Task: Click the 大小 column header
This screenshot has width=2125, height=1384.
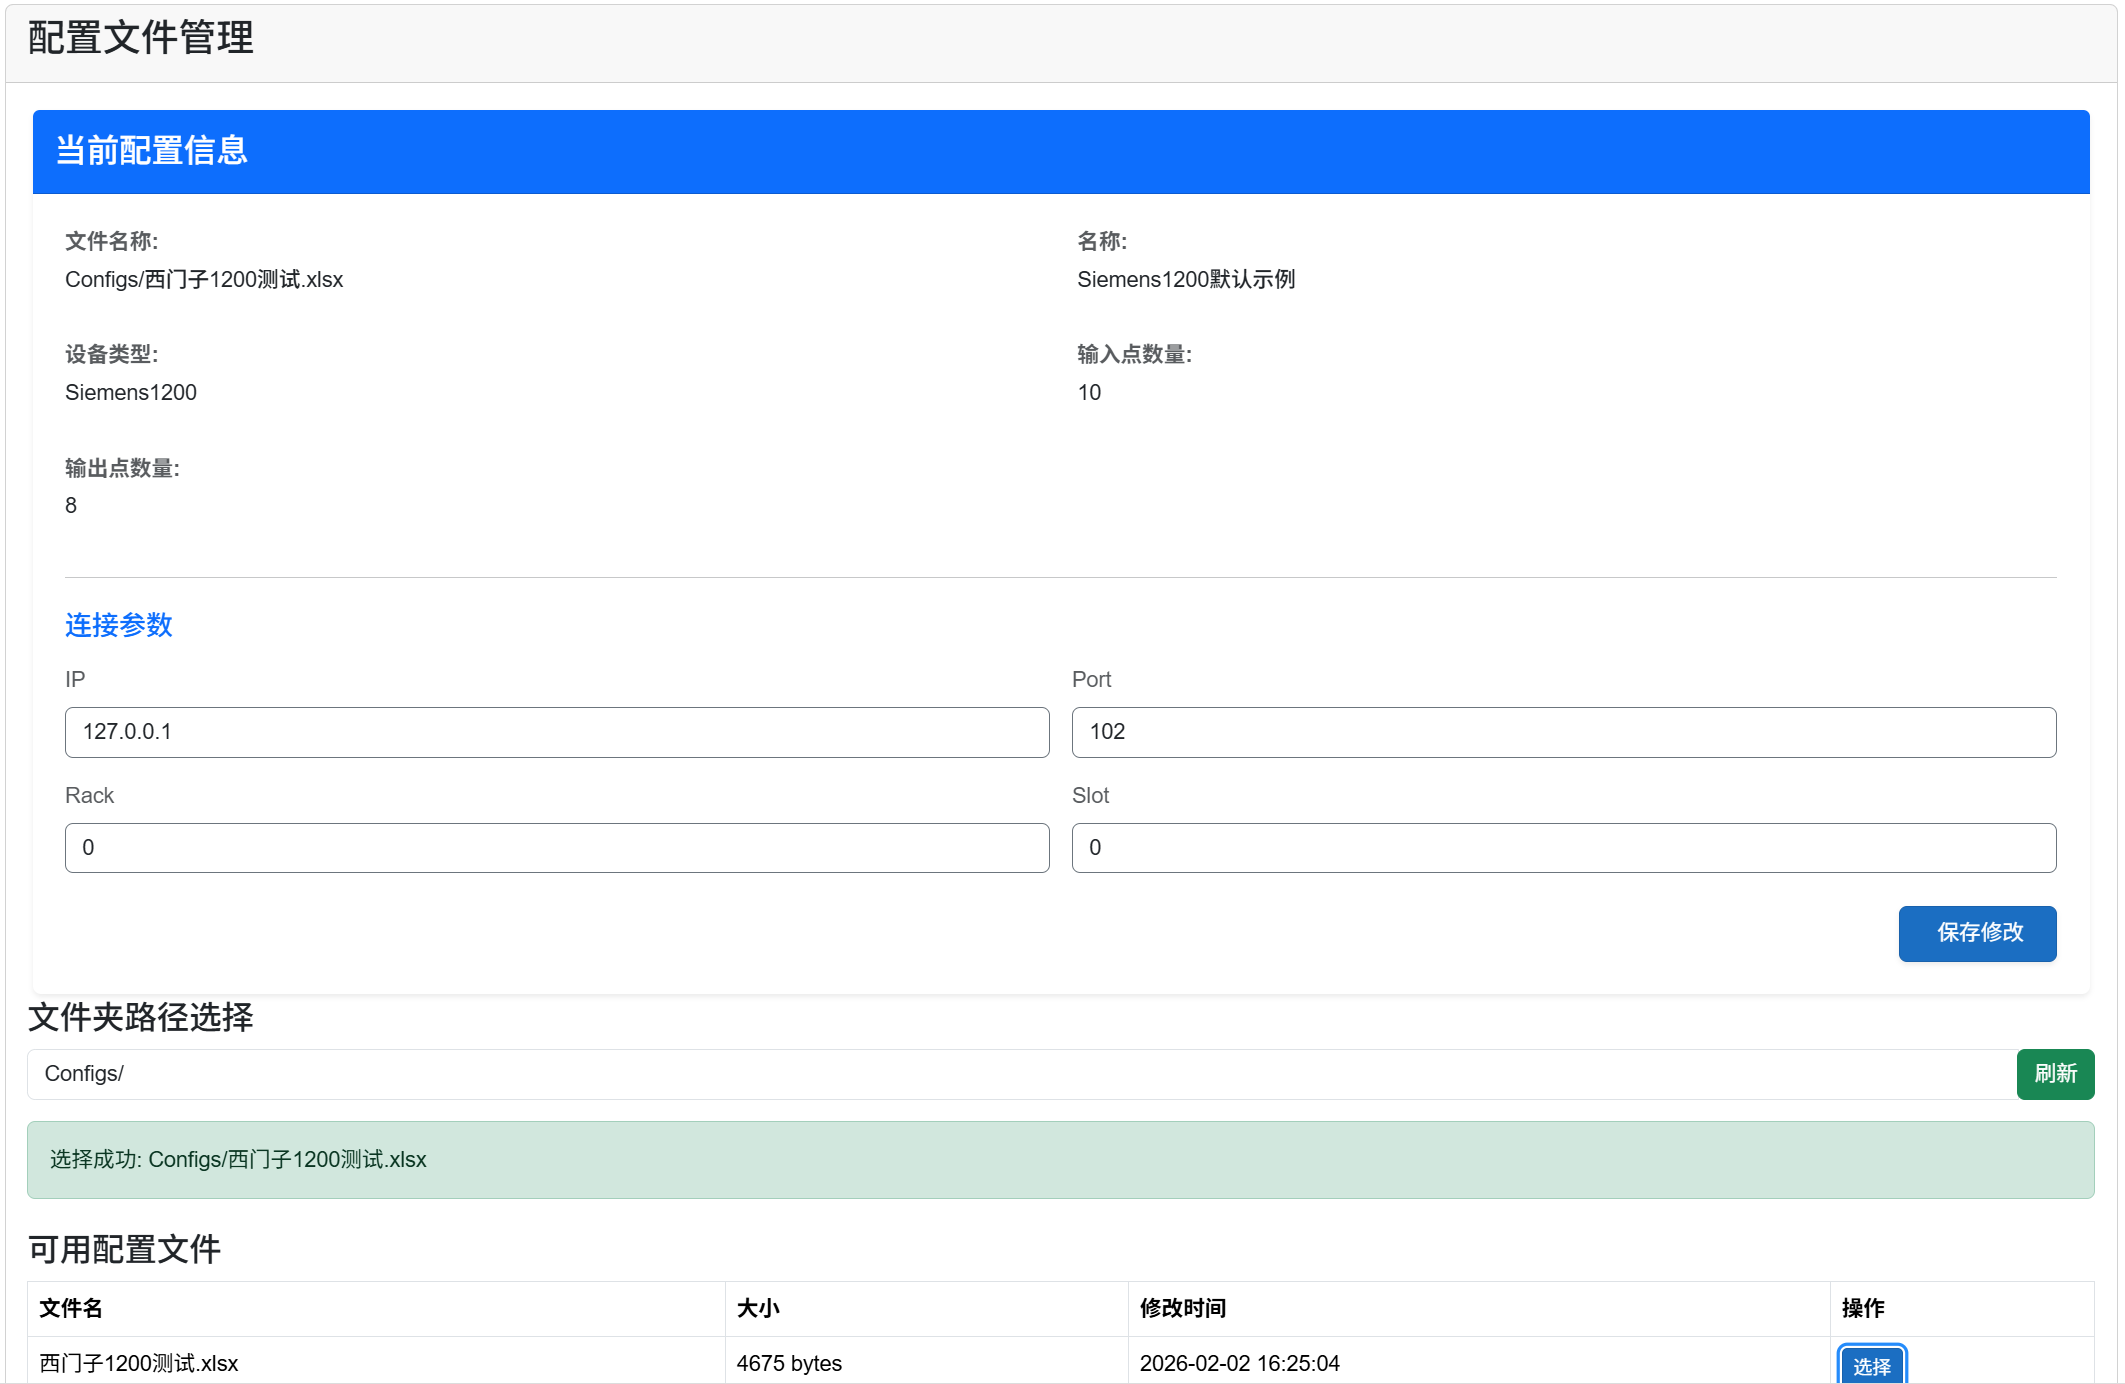Action: [758, 1308]
